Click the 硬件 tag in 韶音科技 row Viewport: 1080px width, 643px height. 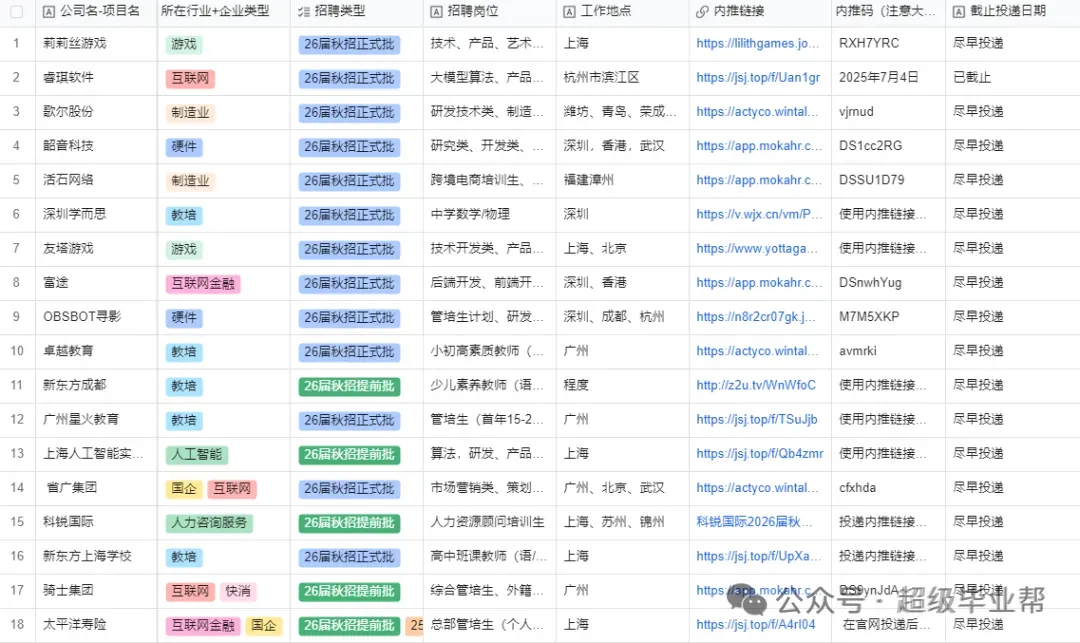[184, 147]
